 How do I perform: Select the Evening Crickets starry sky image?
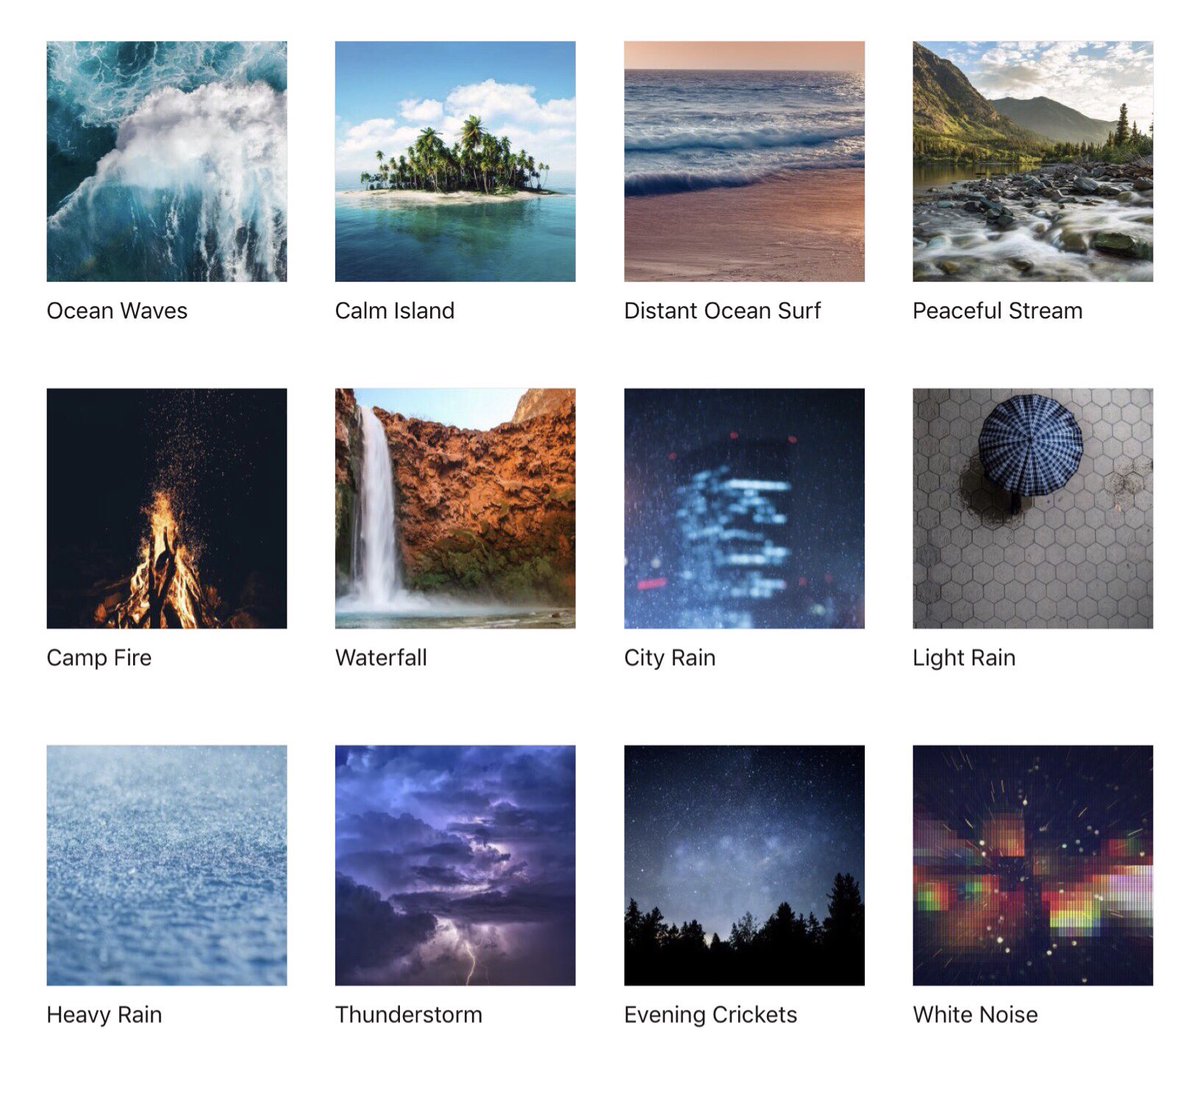click(x=744, y=865)
